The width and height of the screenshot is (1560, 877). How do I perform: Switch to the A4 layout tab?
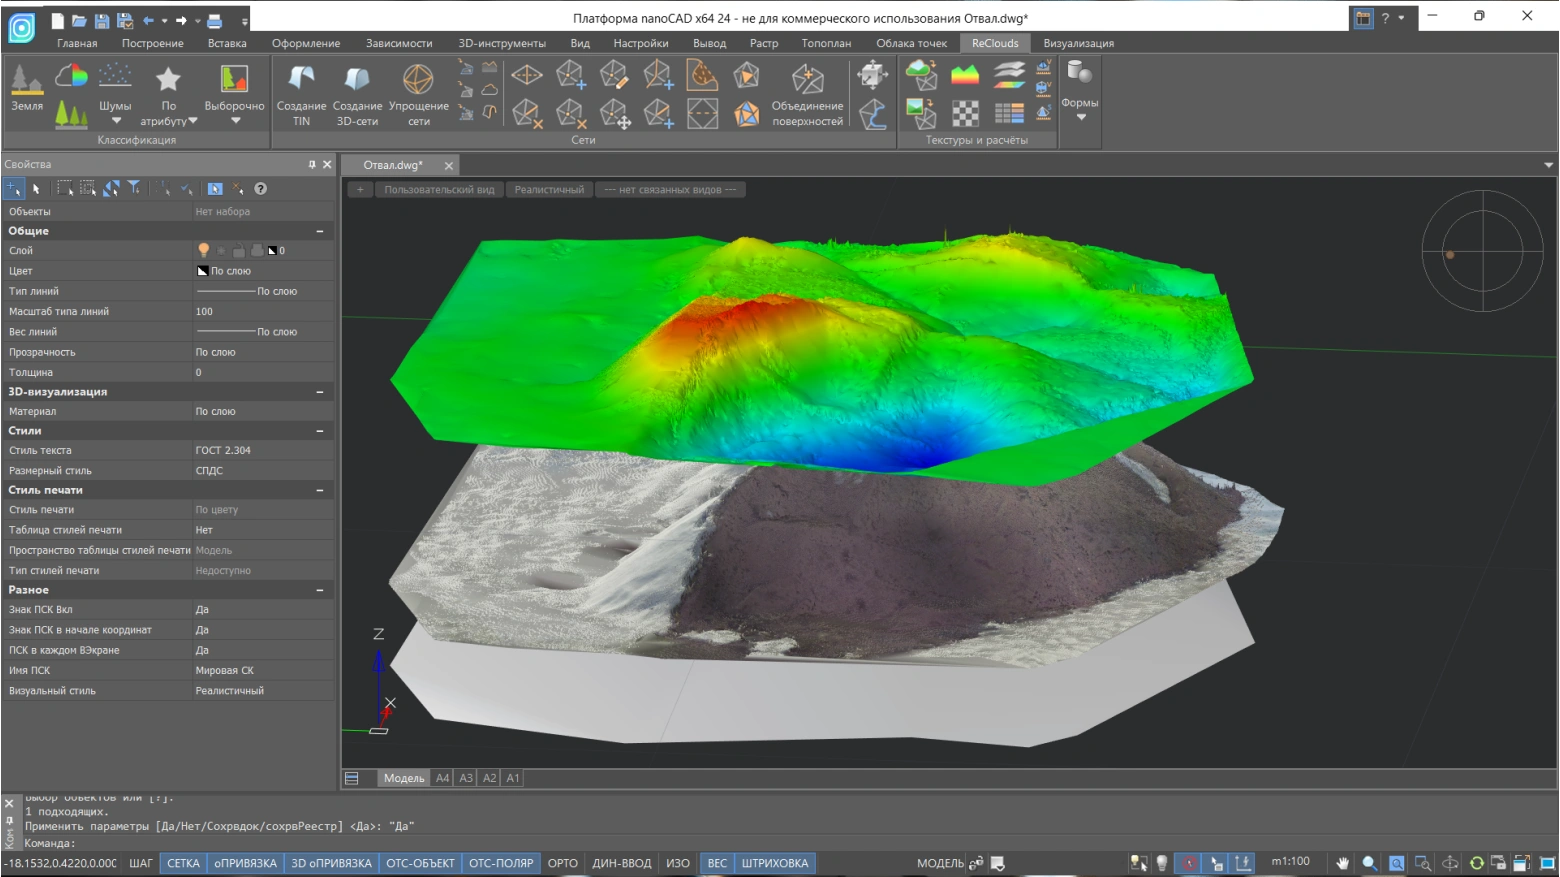(443, 778)
